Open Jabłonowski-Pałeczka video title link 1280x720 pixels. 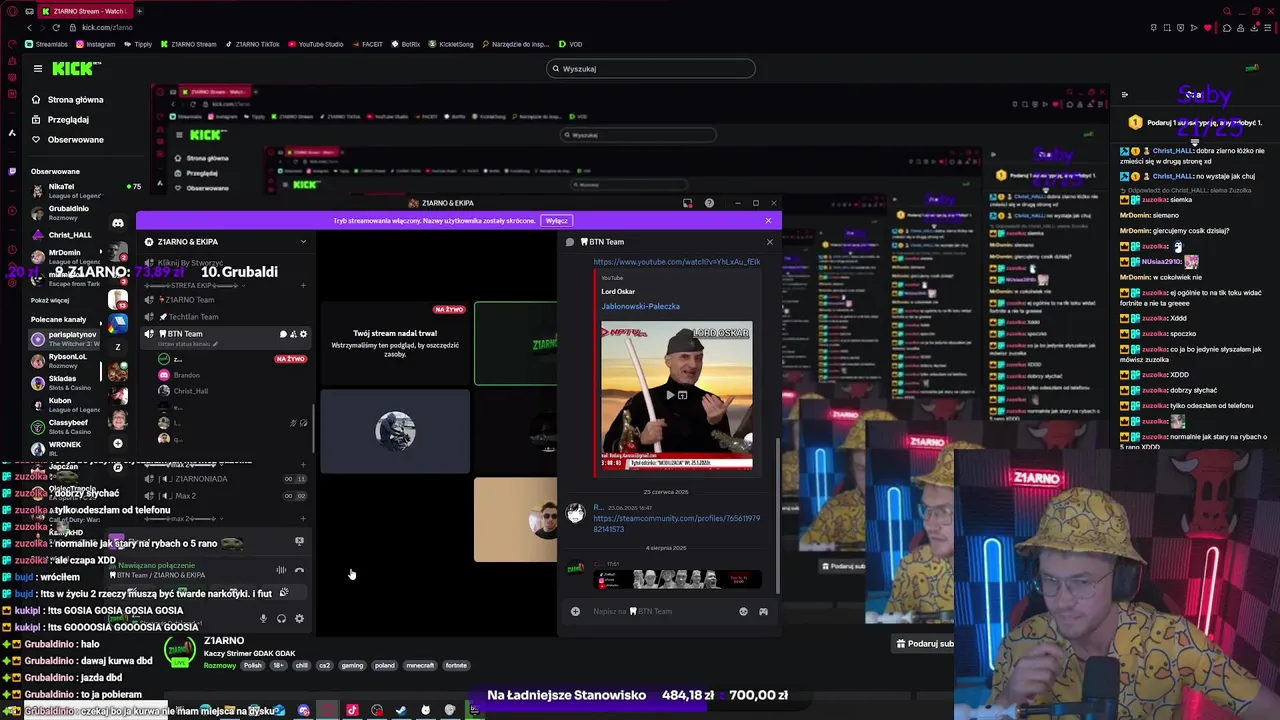point(640,306)
